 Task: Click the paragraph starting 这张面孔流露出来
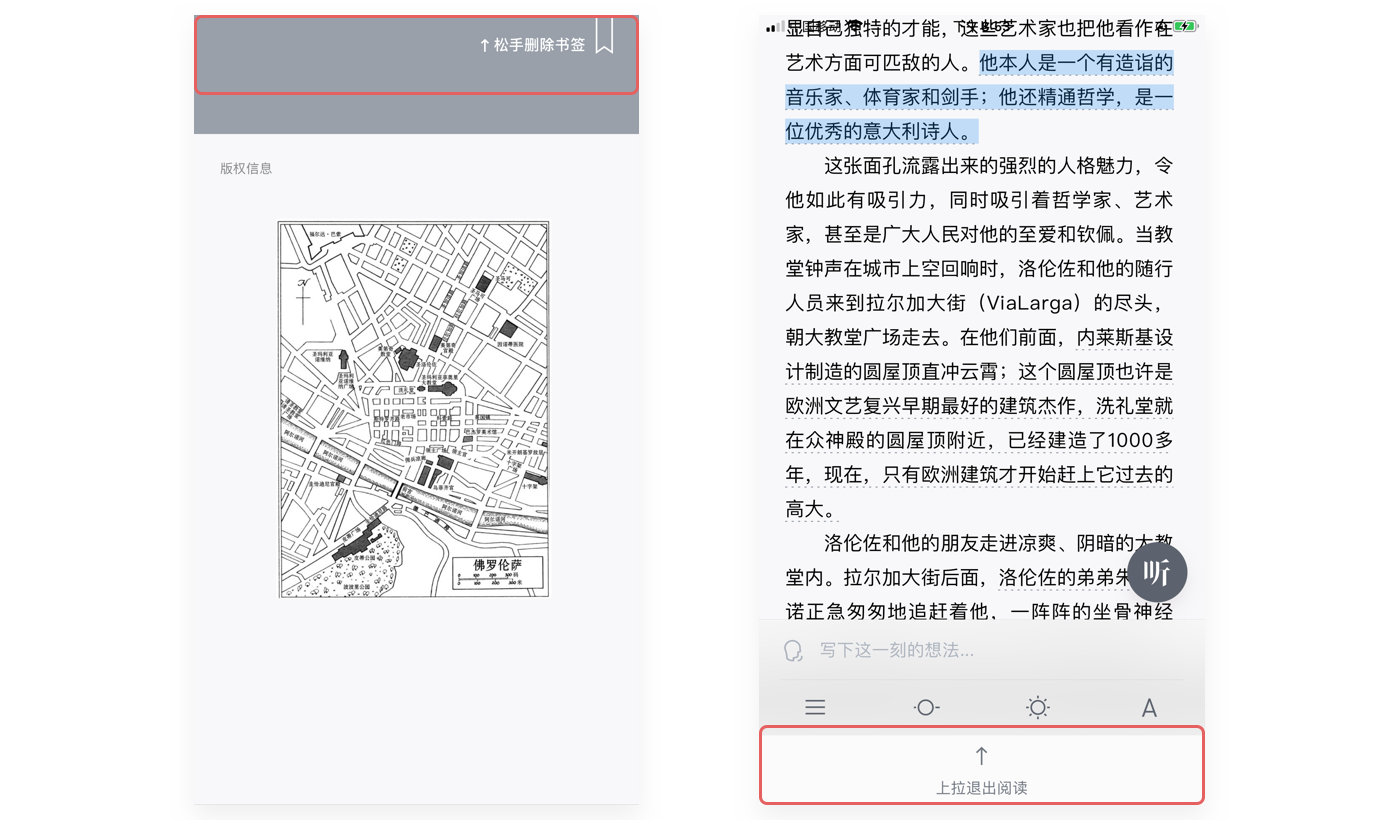[979, 336]
